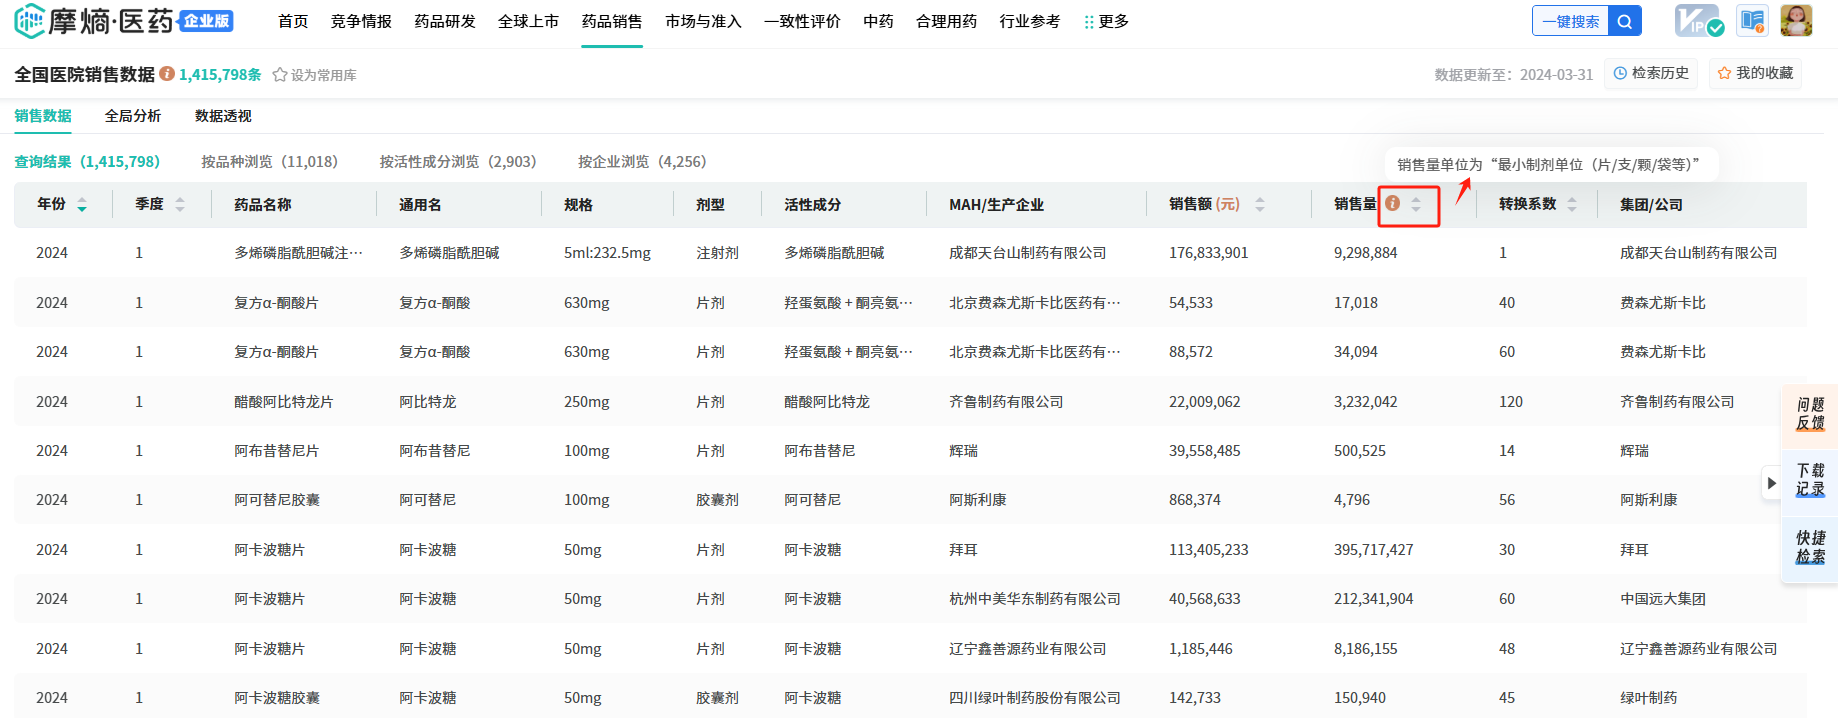Go to 首页 menu
This screenshot has height=718, width=1838.
coord(293,22)
